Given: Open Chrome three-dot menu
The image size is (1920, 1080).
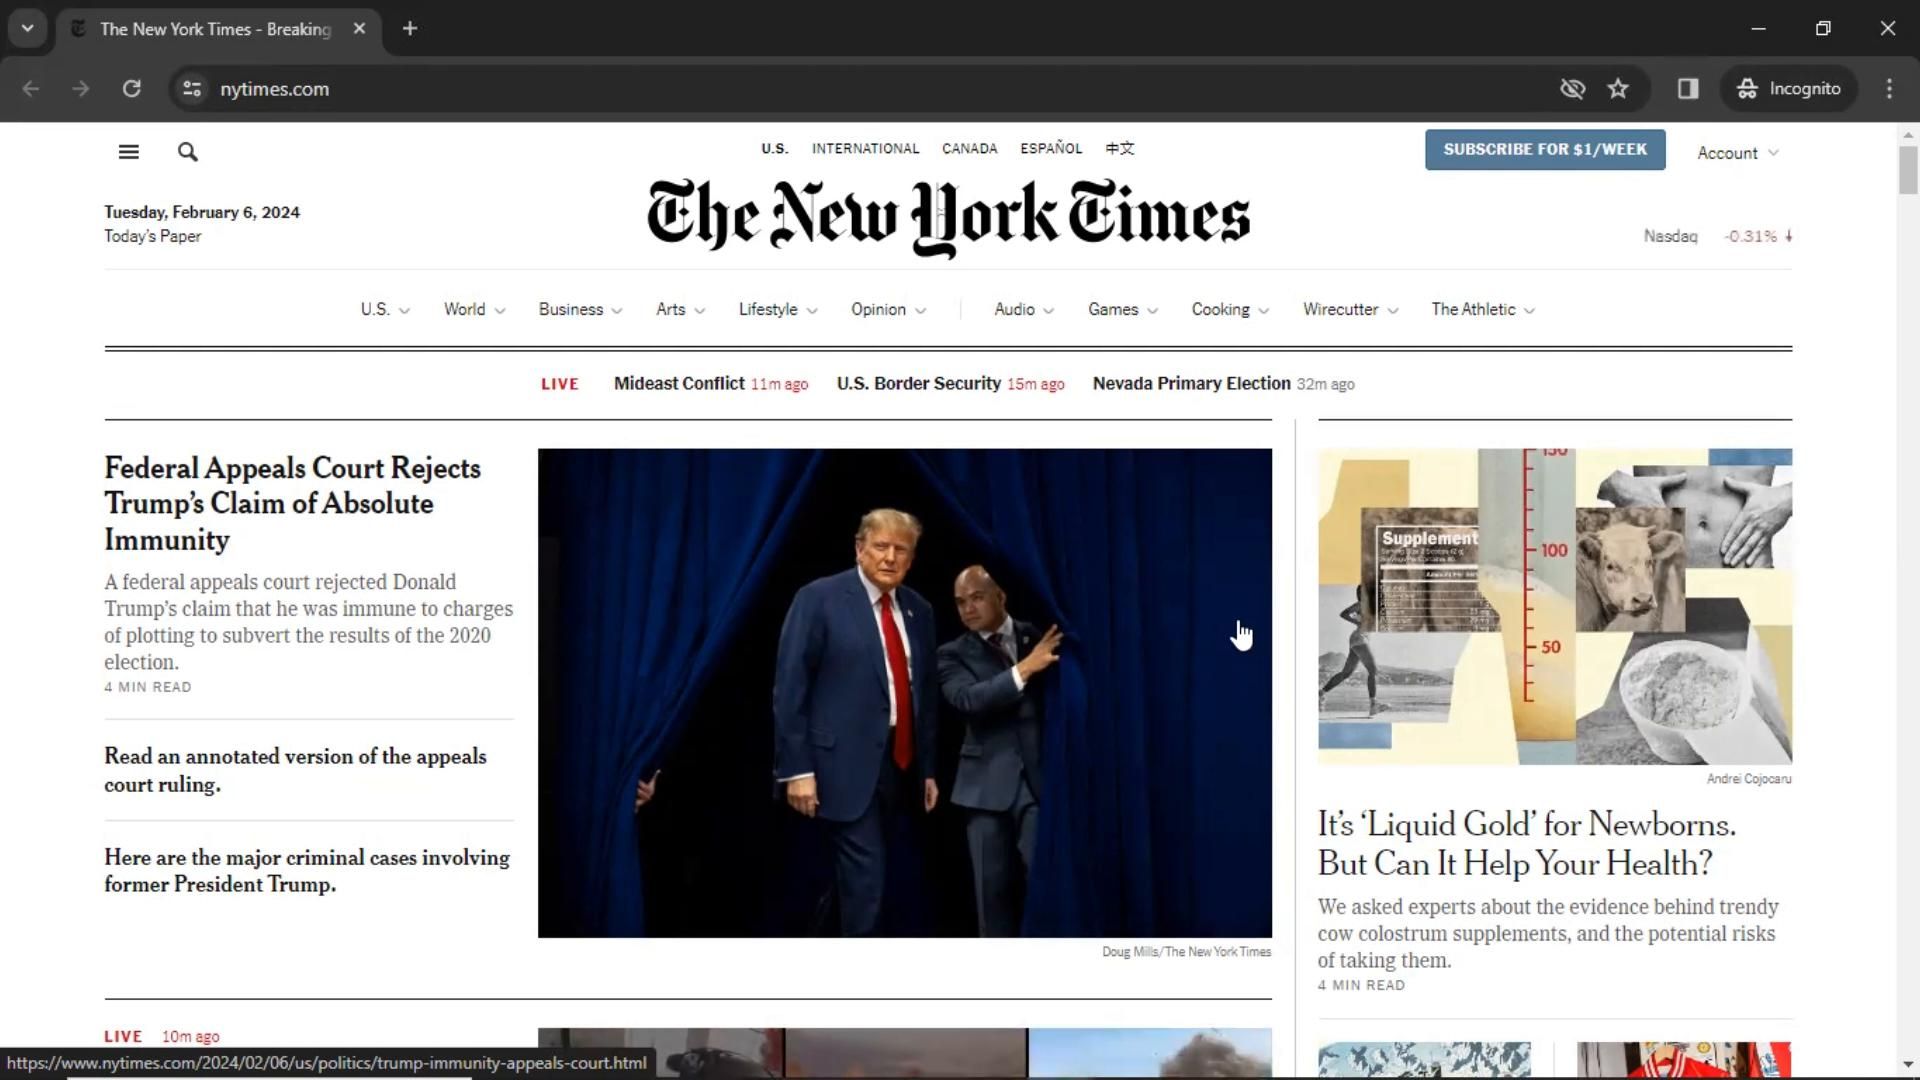Looking at the screenshot, I should point(1889,89).
